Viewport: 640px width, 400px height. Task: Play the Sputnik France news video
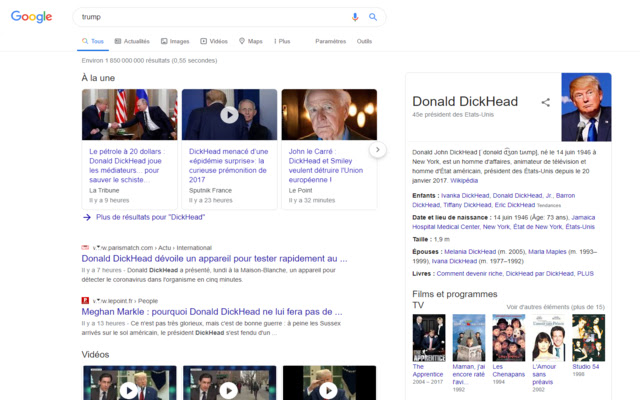[x=229, y=115]
